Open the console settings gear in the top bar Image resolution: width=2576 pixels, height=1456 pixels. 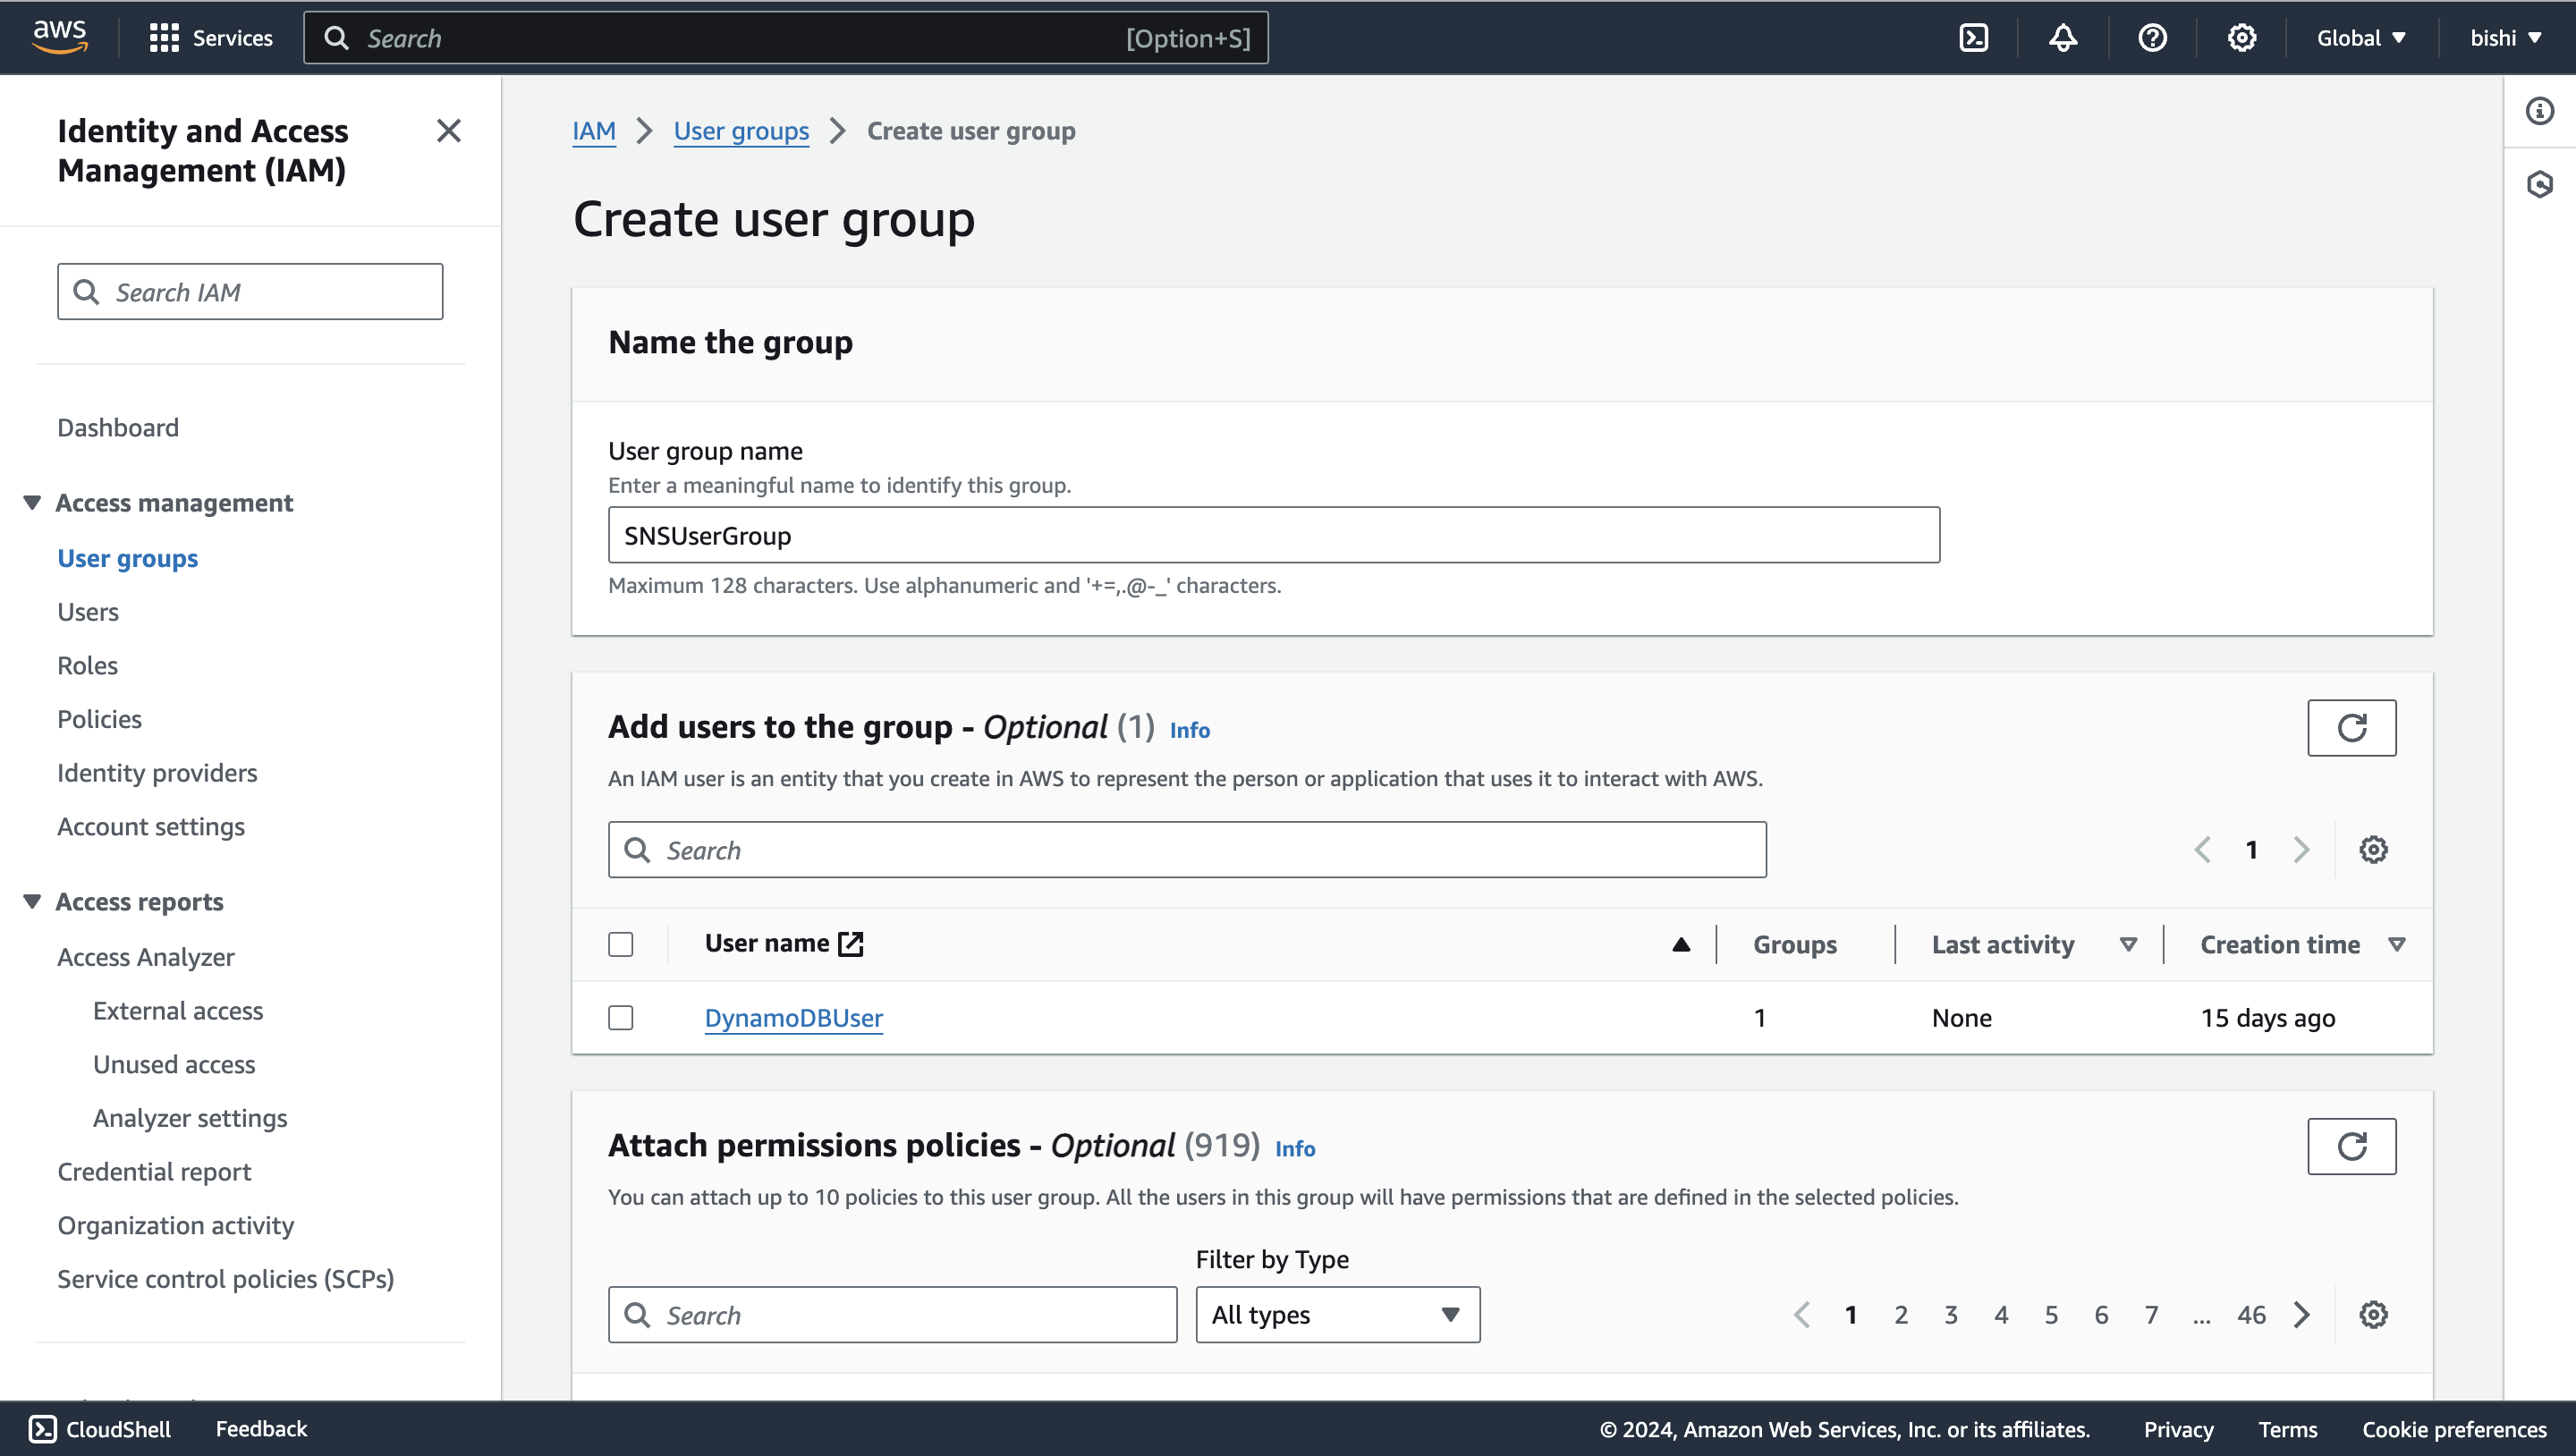click(x=2241, y=38)
